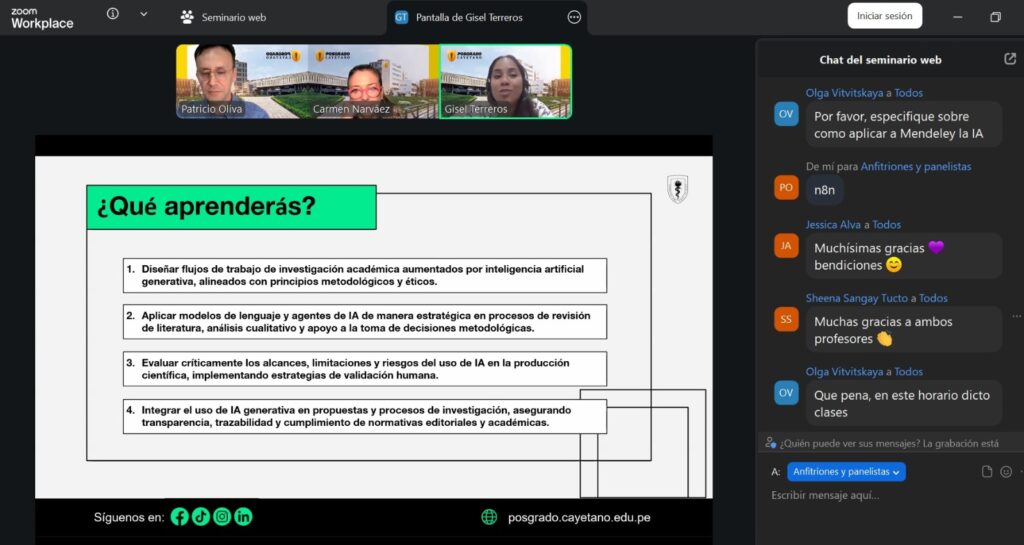Click the Iniciar sesión button

pos(884,16)
